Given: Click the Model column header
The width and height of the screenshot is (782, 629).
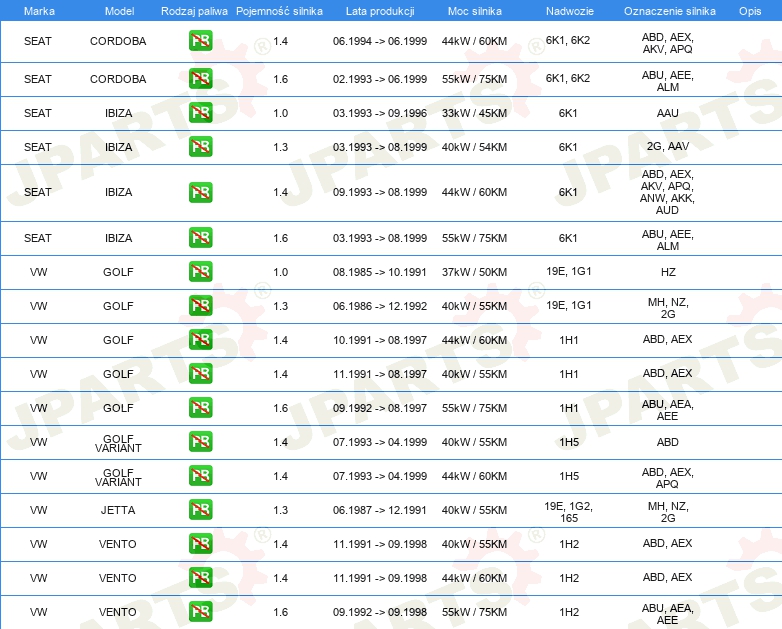Looking at the screenshot, I should coord(119,11).
